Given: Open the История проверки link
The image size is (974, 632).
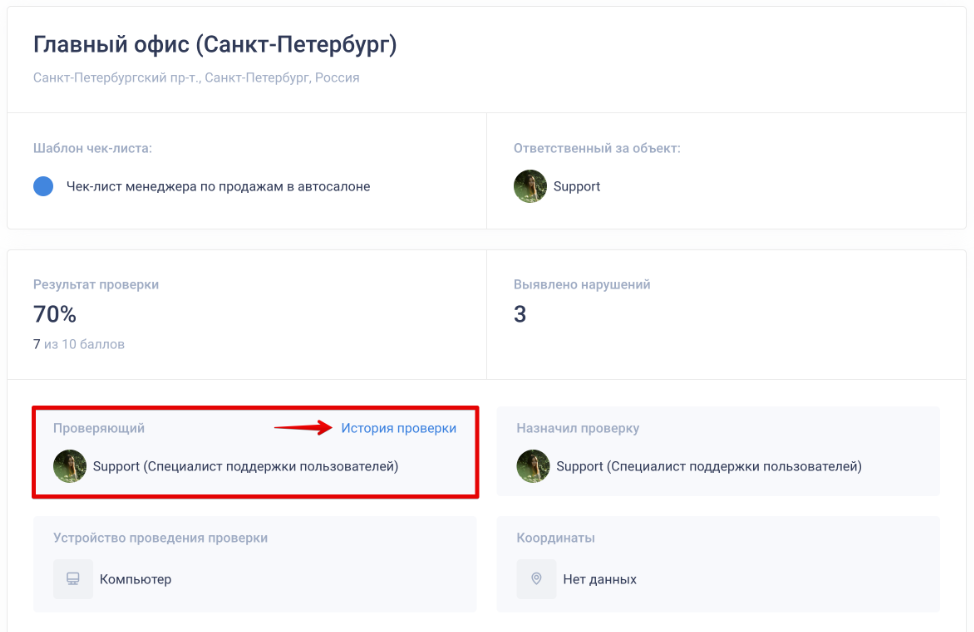Looking at the screenshot, I should point(398,428).
